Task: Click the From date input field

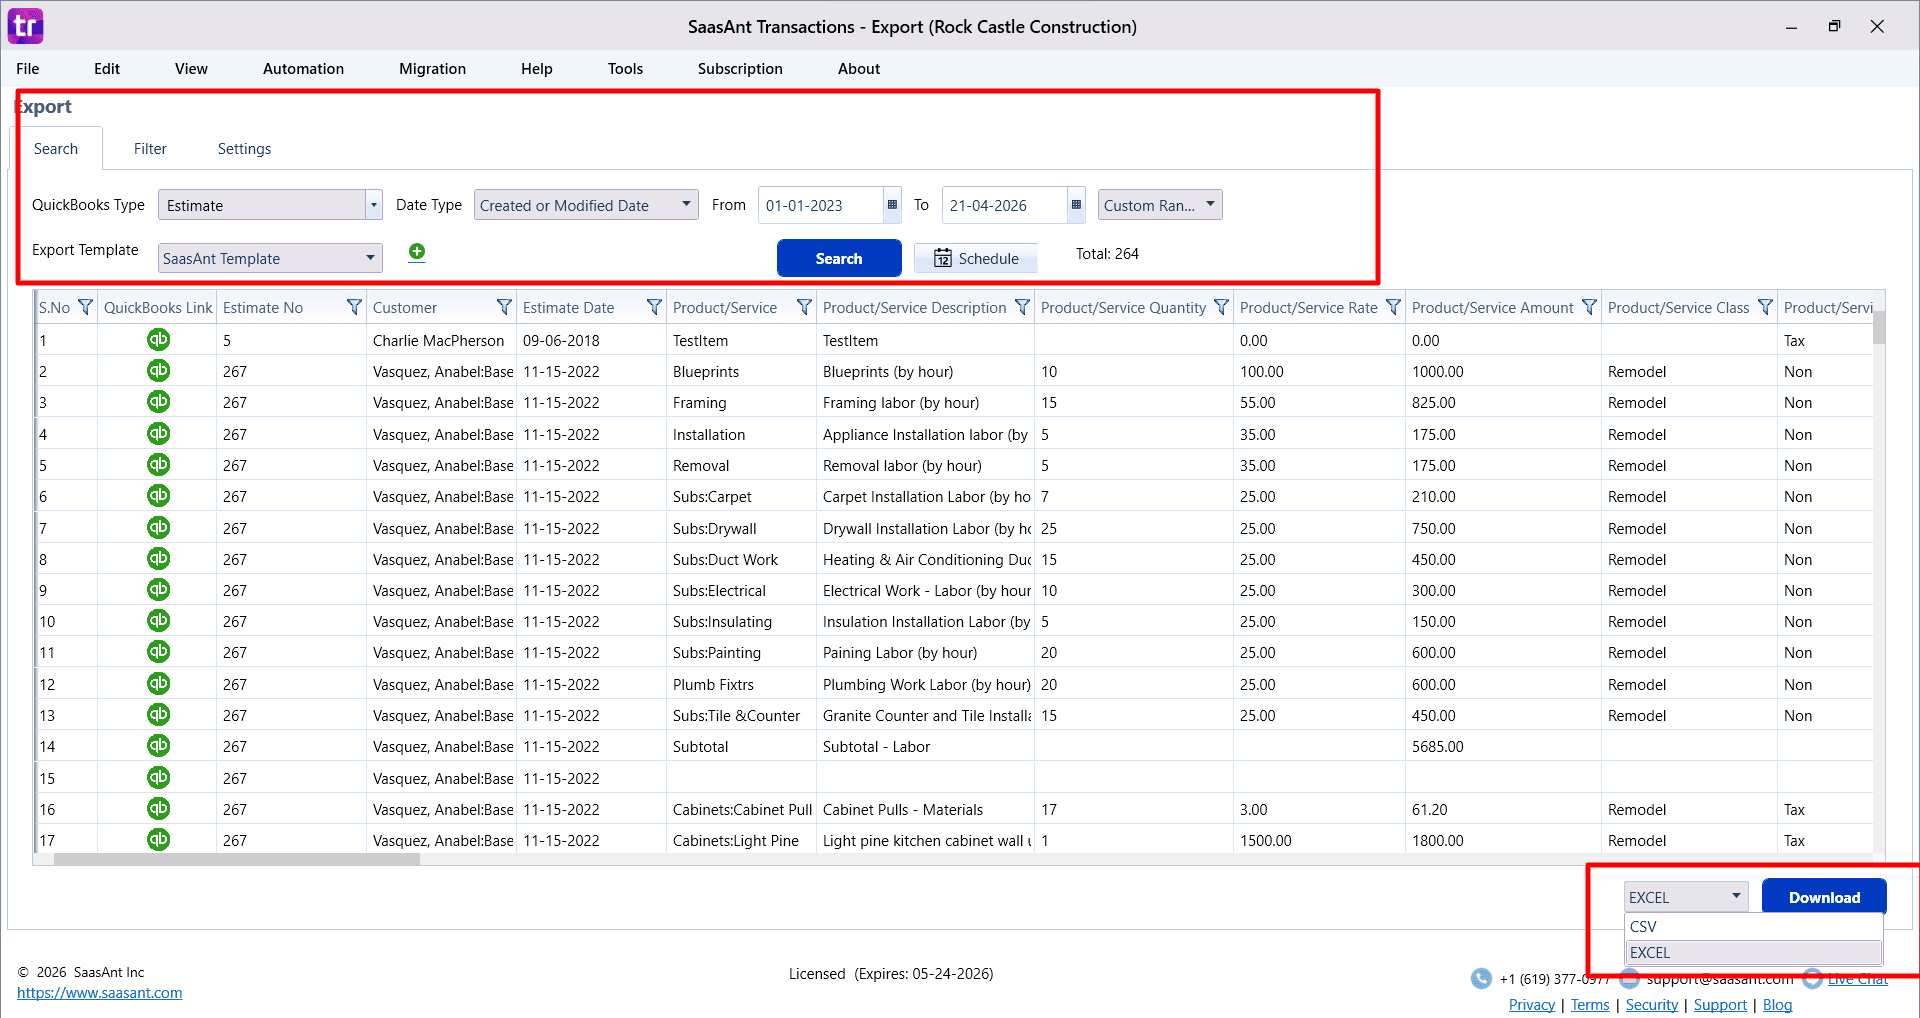Action: tap(820, 205)
